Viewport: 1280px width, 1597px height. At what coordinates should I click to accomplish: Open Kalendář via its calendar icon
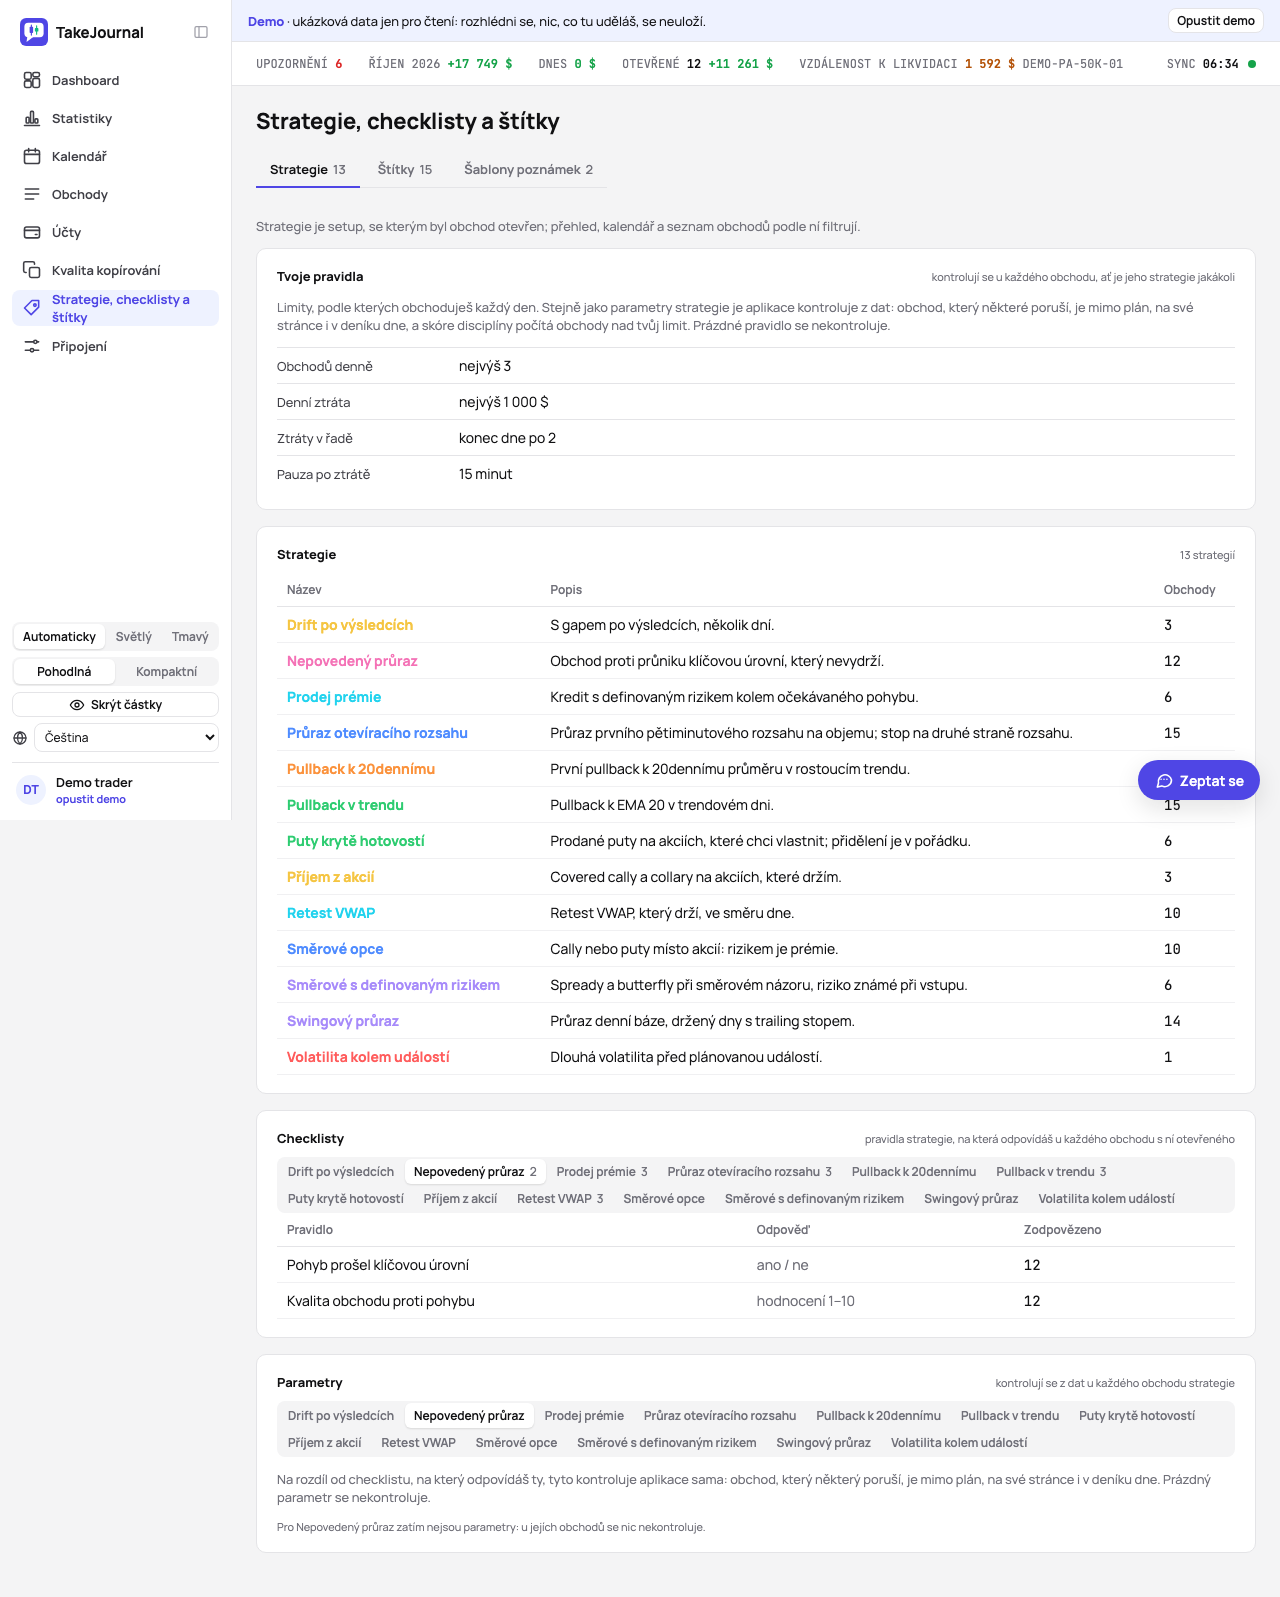point(32,156)
